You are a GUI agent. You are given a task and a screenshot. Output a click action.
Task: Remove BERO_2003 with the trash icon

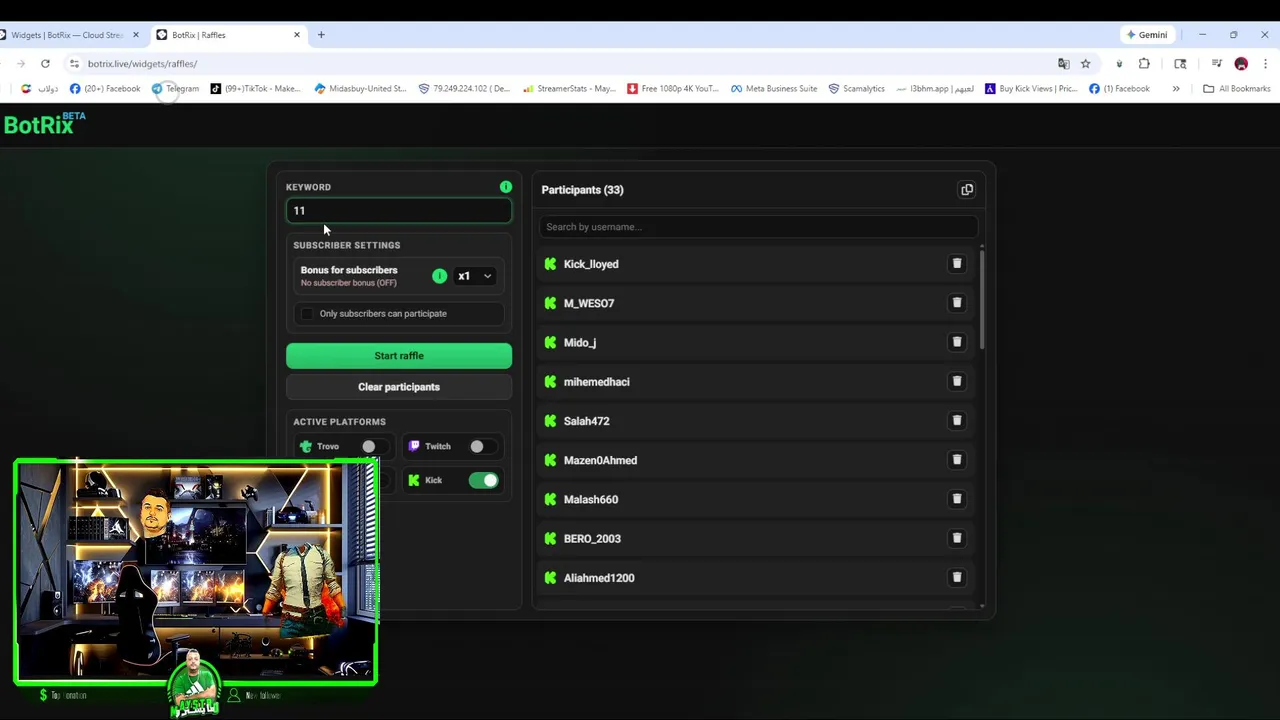tap(957, 538)
